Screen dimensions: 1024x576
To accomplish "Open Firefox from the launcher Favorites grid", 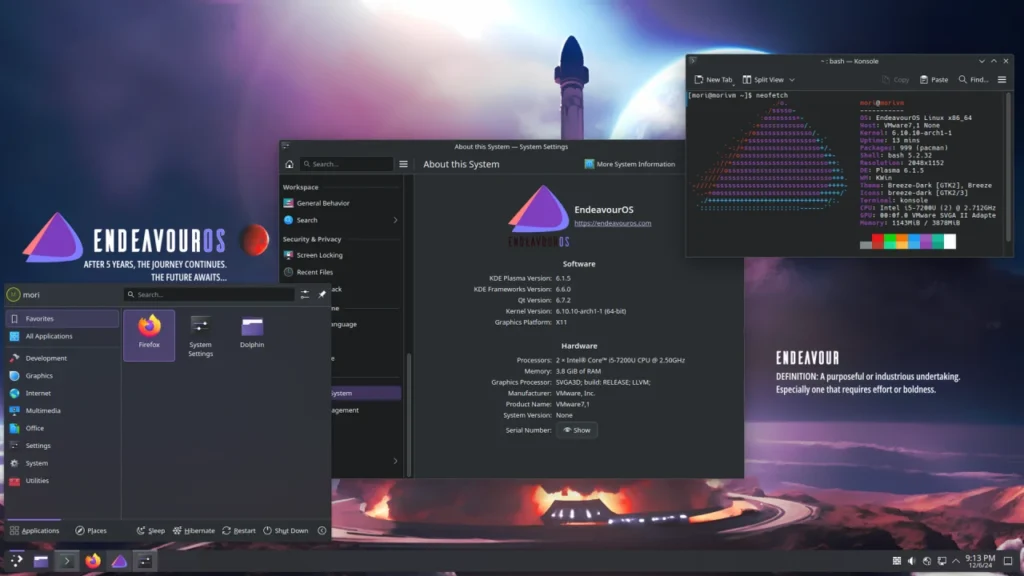I will [149, 334].
